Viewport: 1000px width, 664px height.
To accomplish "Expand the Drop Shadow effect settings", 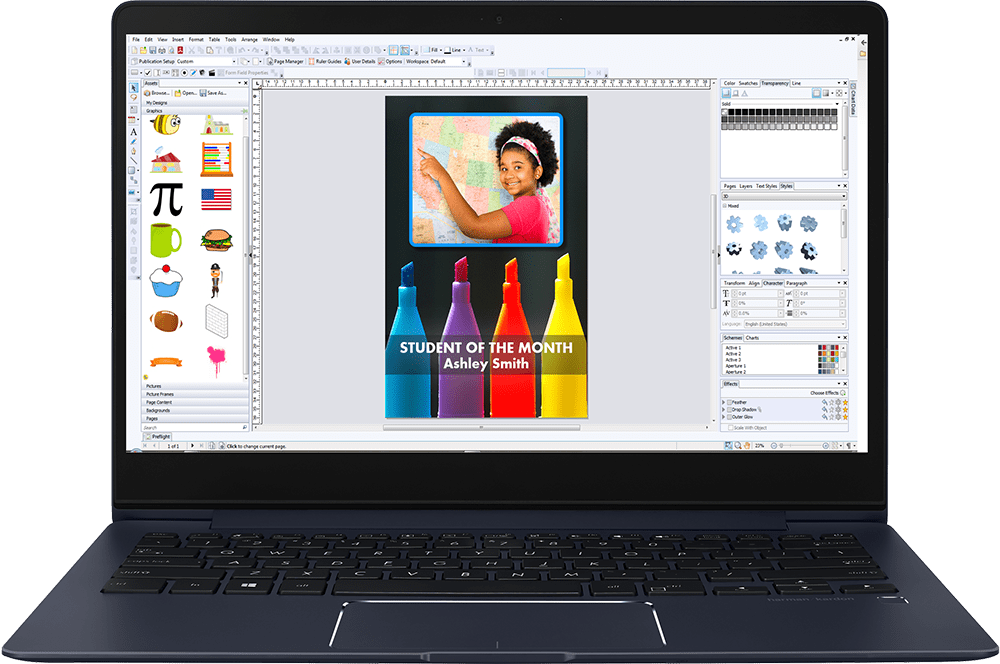I will click(722, 409).
